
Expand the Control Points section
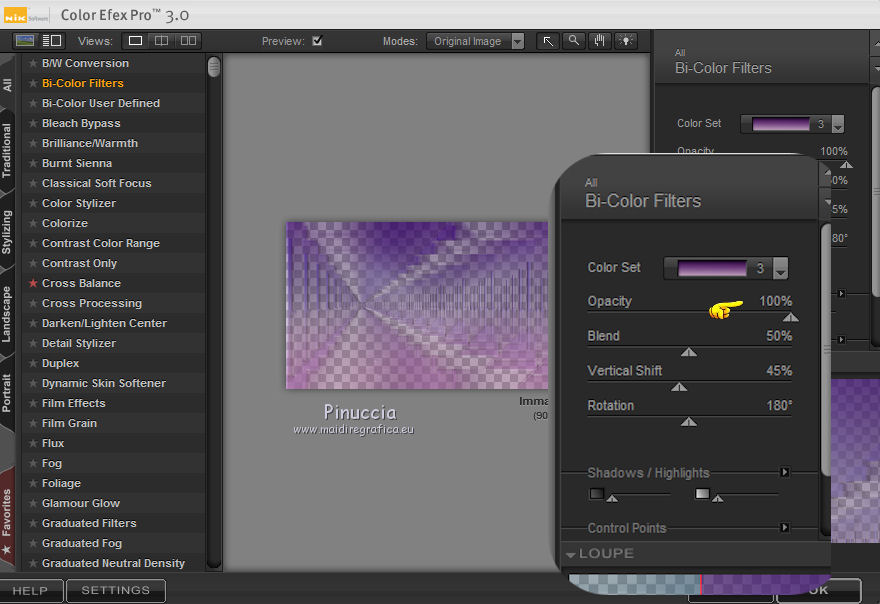pyautogui.click(x=785, y=528)
